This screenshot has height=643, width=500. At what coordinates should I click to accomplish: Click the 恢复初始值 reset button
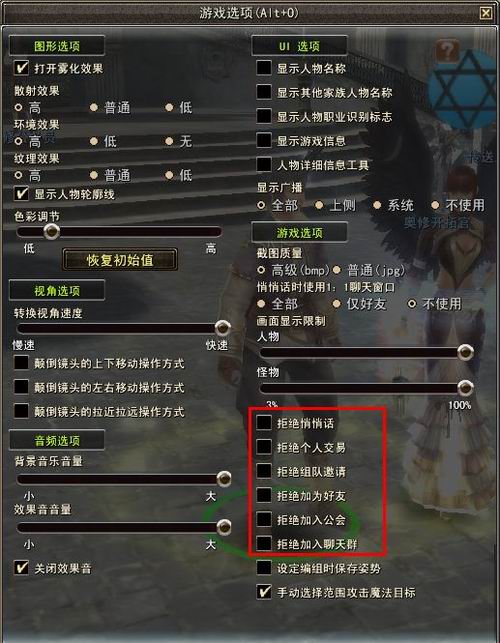pos(120,260)
